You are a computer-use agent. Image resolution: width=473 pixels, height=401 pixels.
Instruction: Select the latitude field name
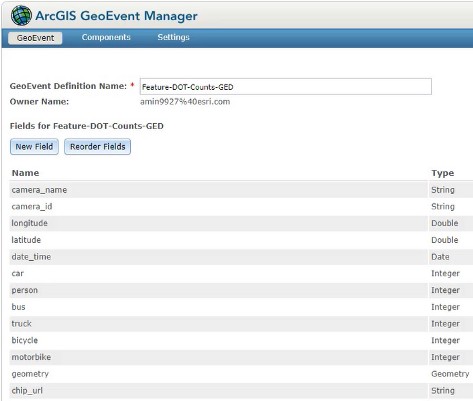tap(26, 240)
